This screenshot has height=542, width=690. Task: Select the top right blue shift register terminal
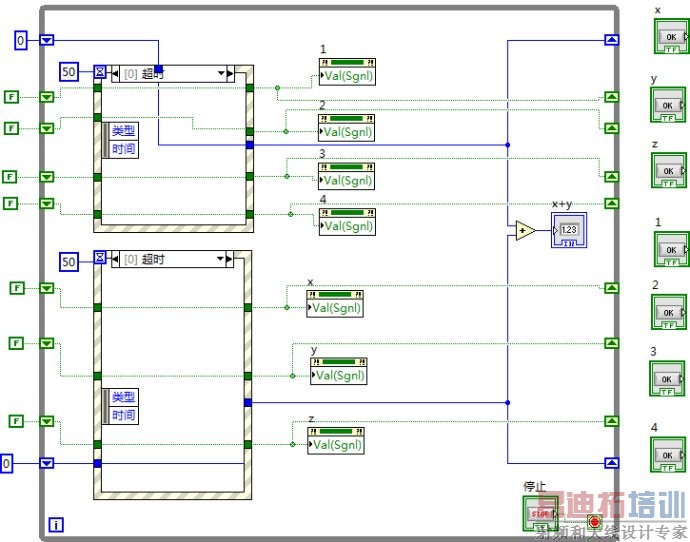[x=612, y=40]
